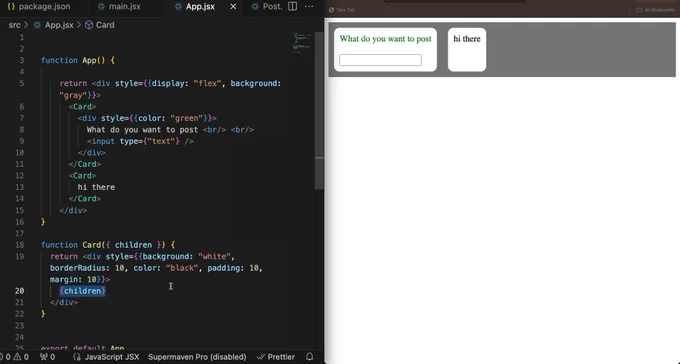The image size is (680, 364).
Task: Click the src breadcrumb
Action: 14,25
